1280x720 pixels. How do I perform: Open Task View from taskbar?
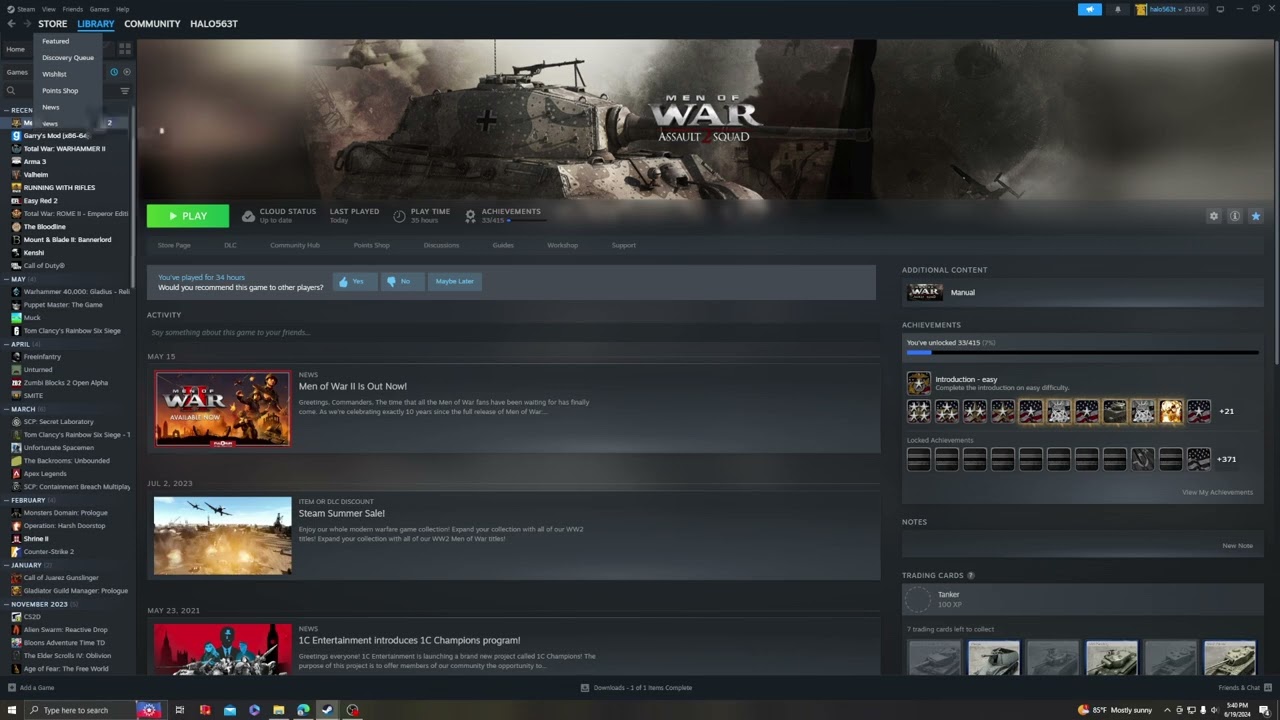point(180,710)
